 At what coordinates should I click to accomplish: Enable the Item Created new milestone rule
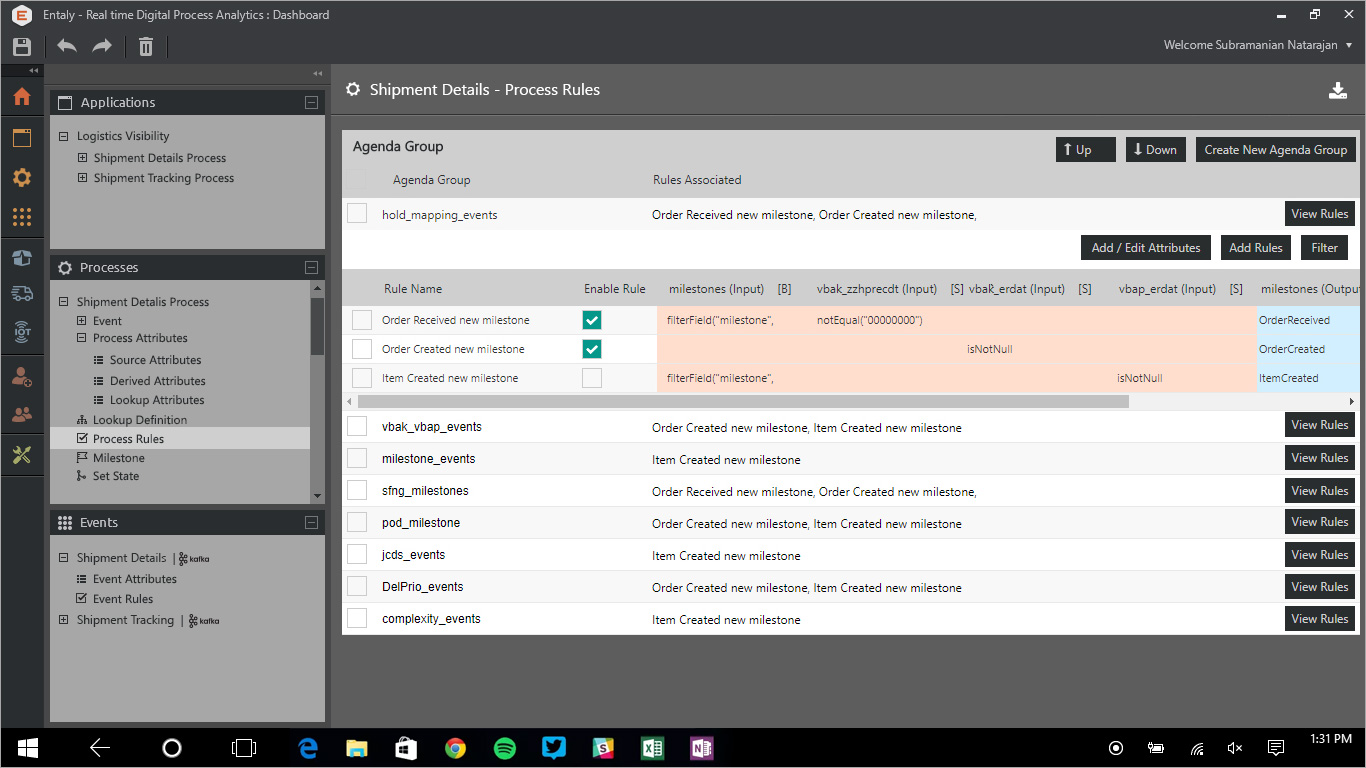(x=592, y=378)
